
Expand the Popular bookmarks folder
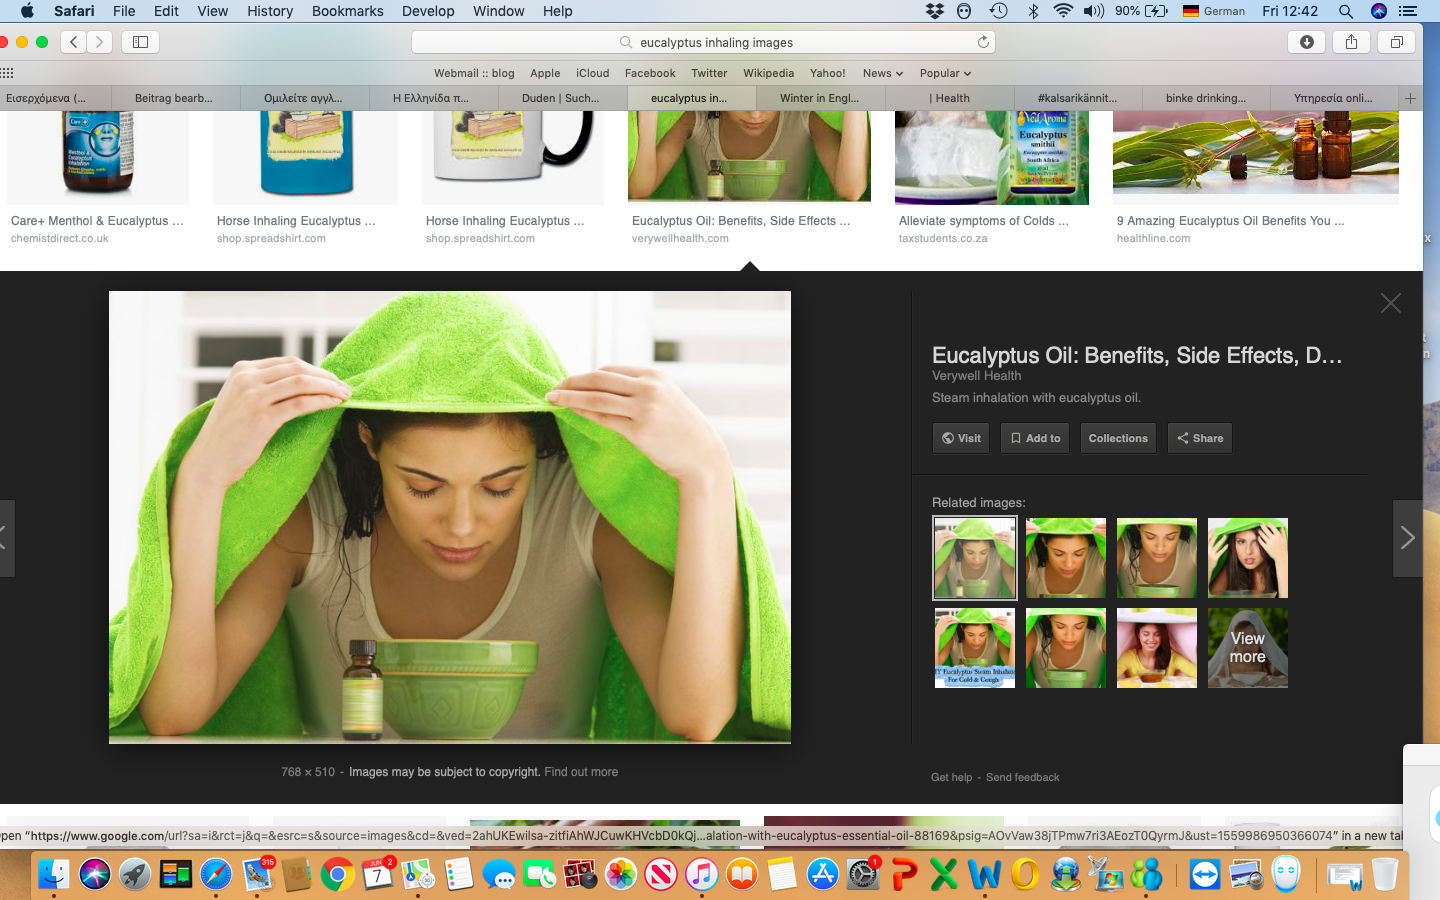coord(945,73)
